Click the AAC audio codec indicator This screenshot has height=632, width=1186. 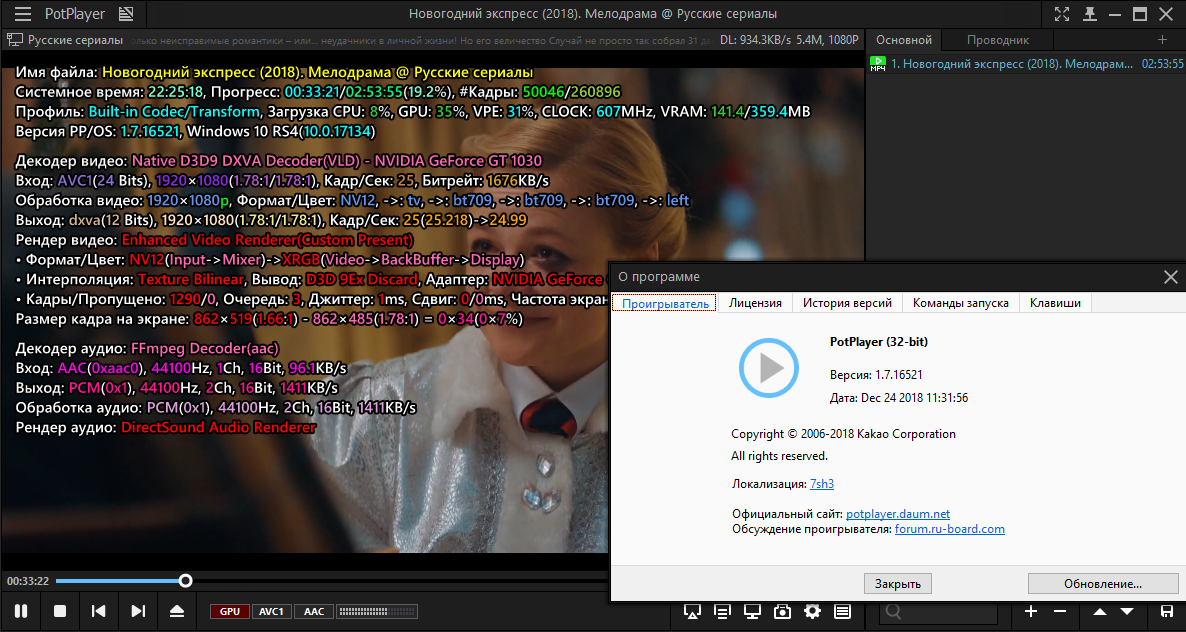tap(314, 612)
